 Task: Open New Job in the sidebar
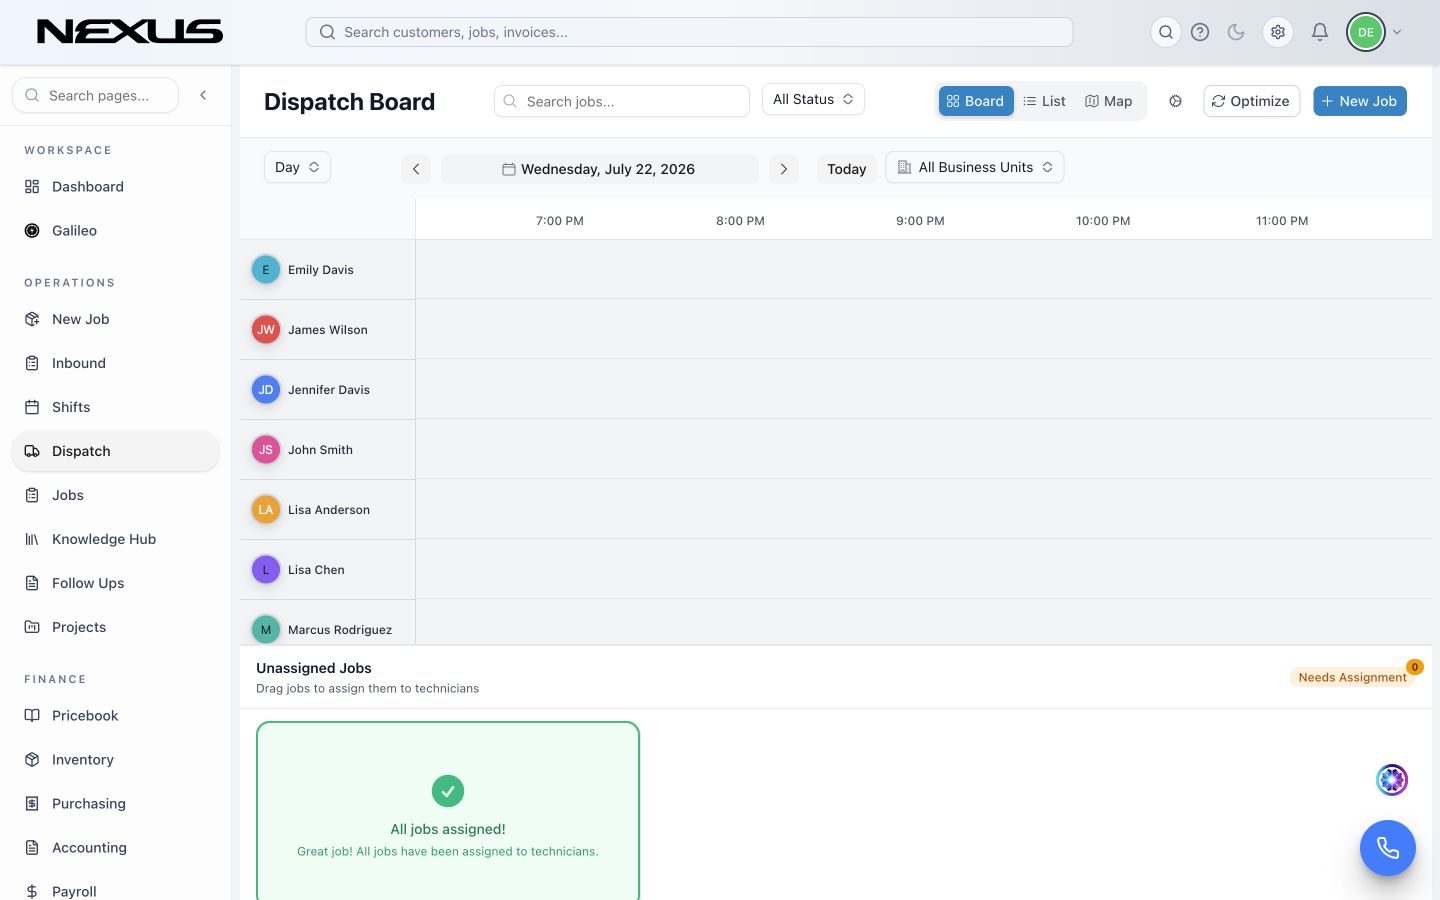[x=115, y=319]
